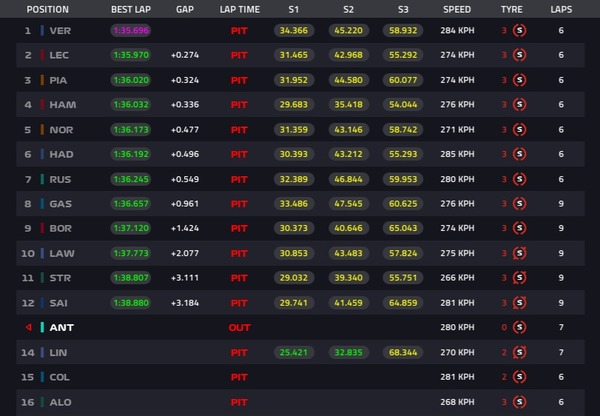
Task: Sort by the S2 column header
Action: click(x=348, y=10)
